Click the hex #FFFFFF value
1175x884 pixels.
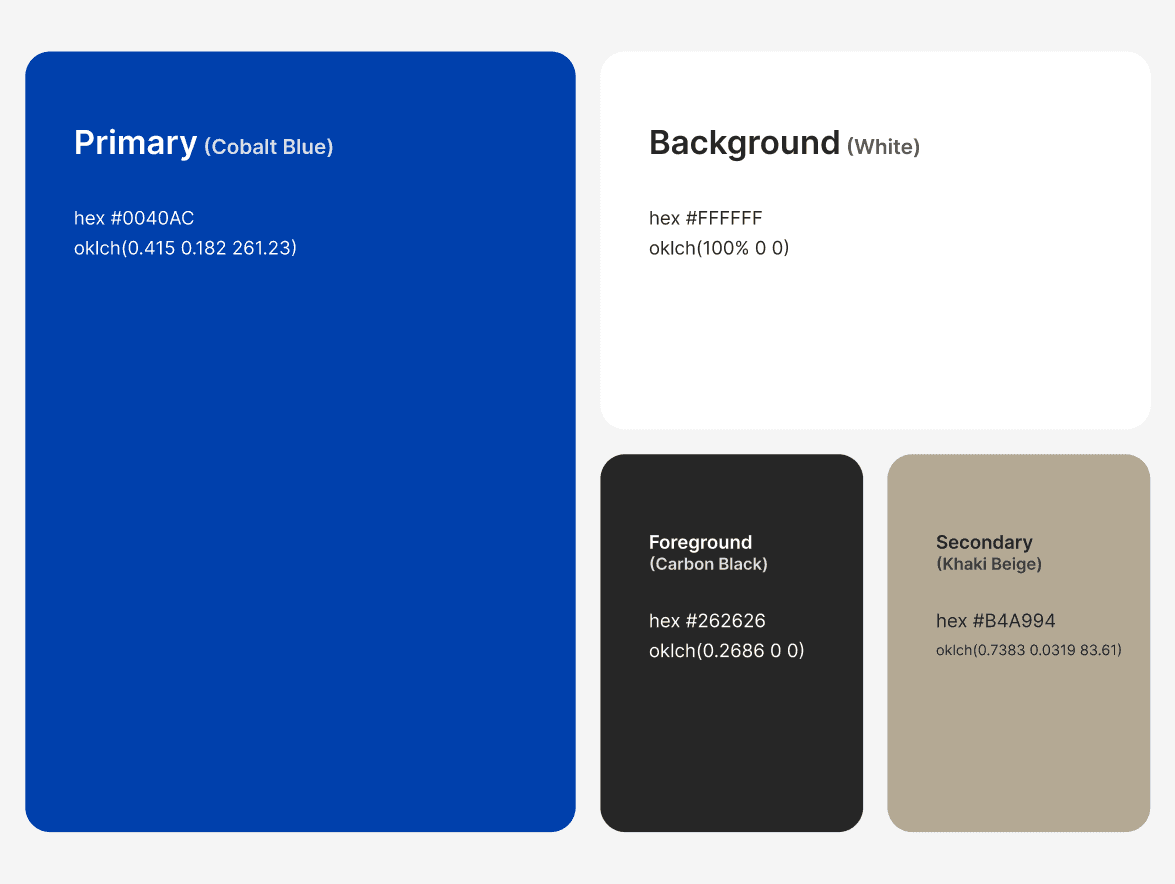[x=705, y=218]
